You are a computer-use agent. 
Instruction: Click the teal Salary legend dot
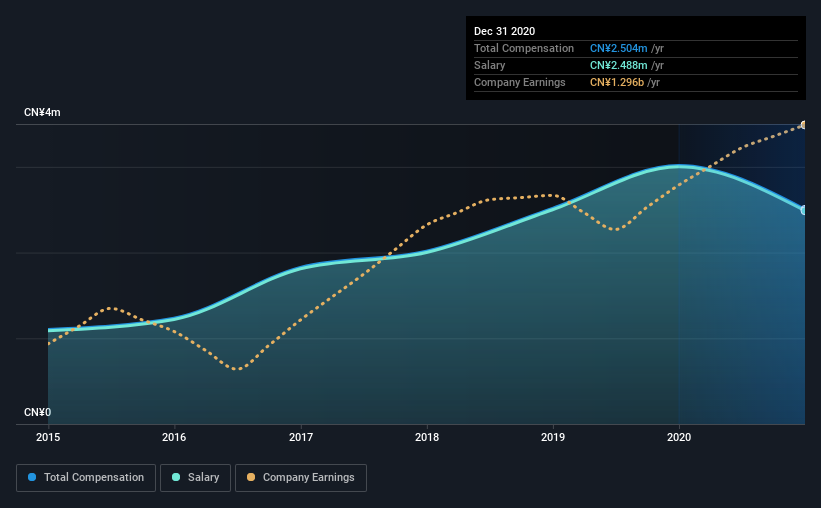click(176, 477)
